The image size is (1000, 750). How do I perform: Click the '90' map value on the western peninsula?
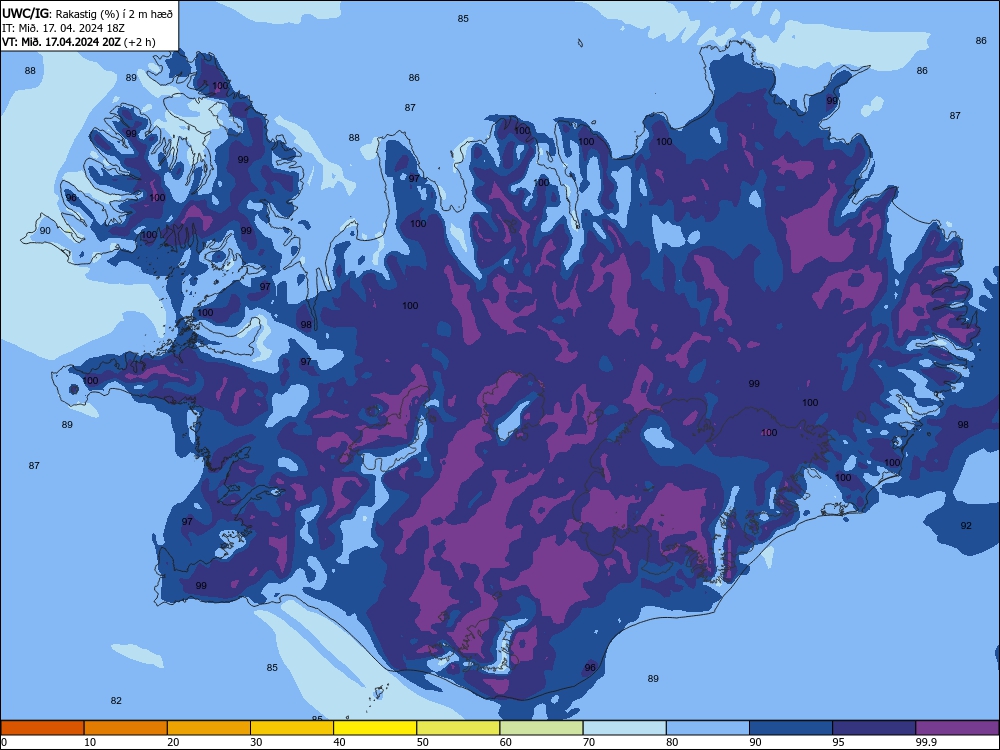point(45,230)
